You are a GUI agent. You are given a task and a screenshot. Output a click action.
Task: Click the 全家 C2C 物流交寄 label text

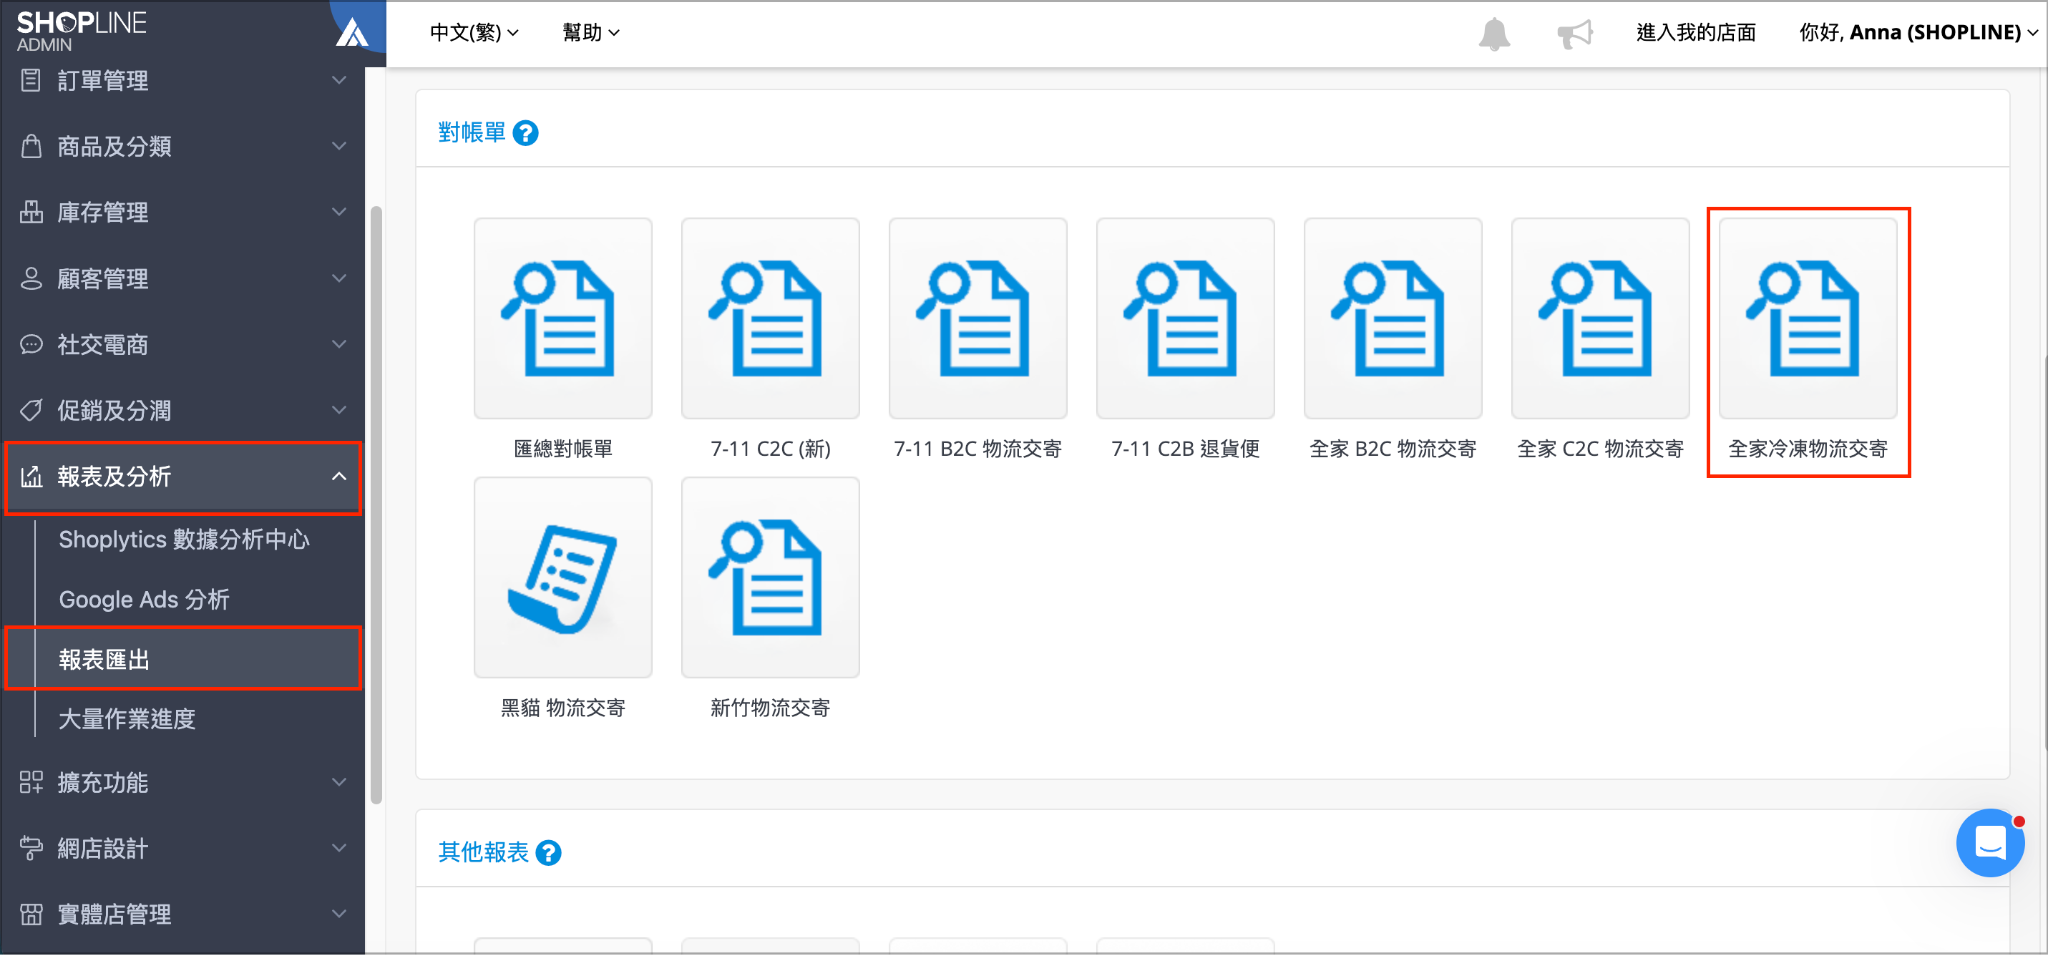click(x=1600, y=449)
